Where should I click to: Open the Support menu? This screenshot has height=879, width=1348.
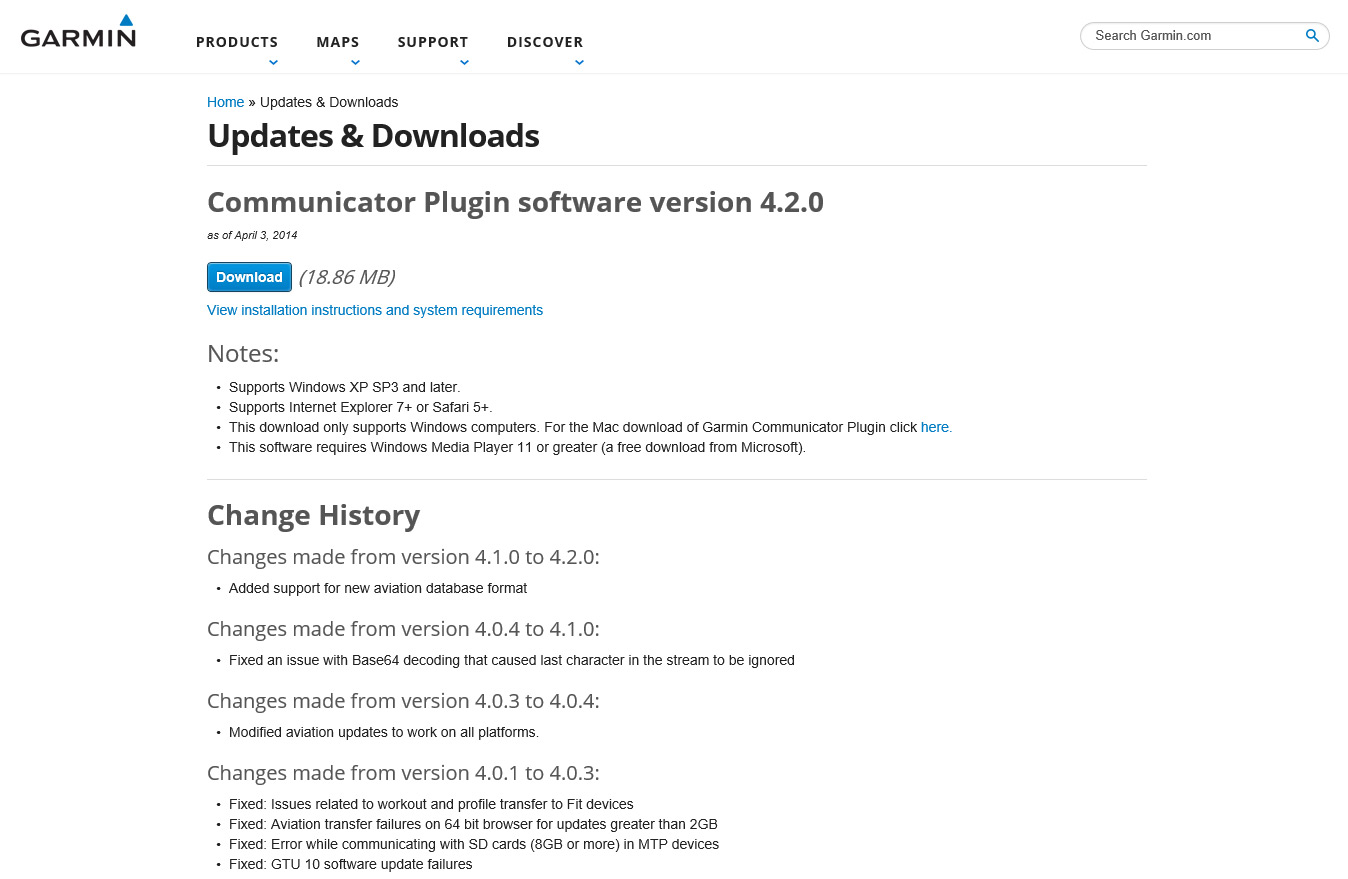[x=433, y=42]
